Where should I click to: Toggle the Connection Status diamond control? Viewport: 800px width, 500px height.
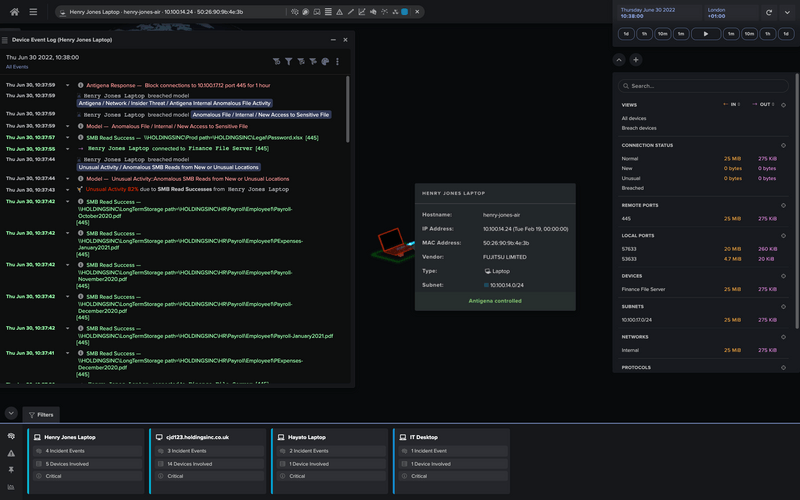pos(783,145)
